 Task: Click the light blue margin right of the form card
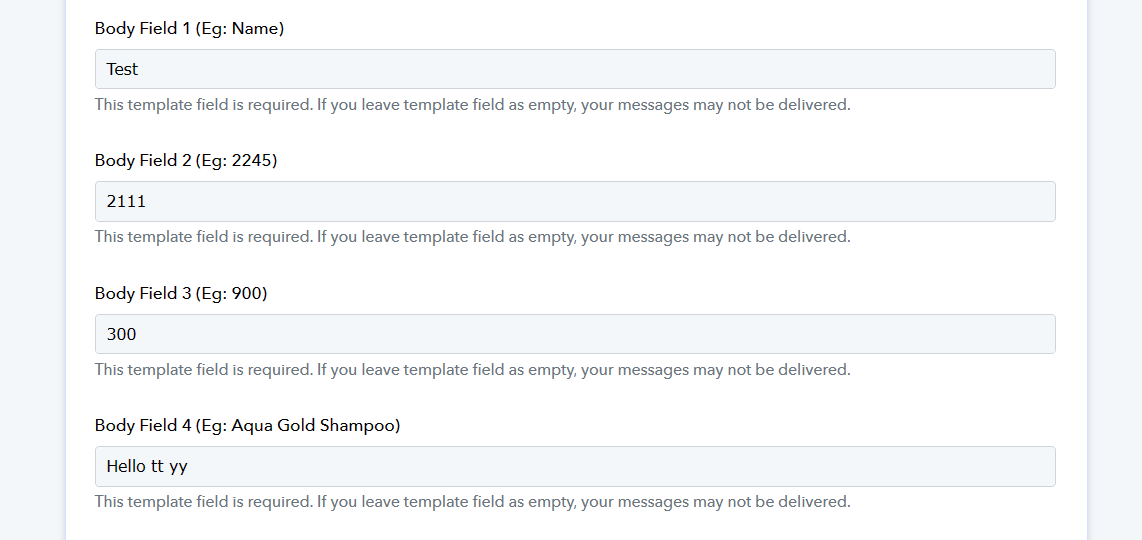(x=1114, y=270)
